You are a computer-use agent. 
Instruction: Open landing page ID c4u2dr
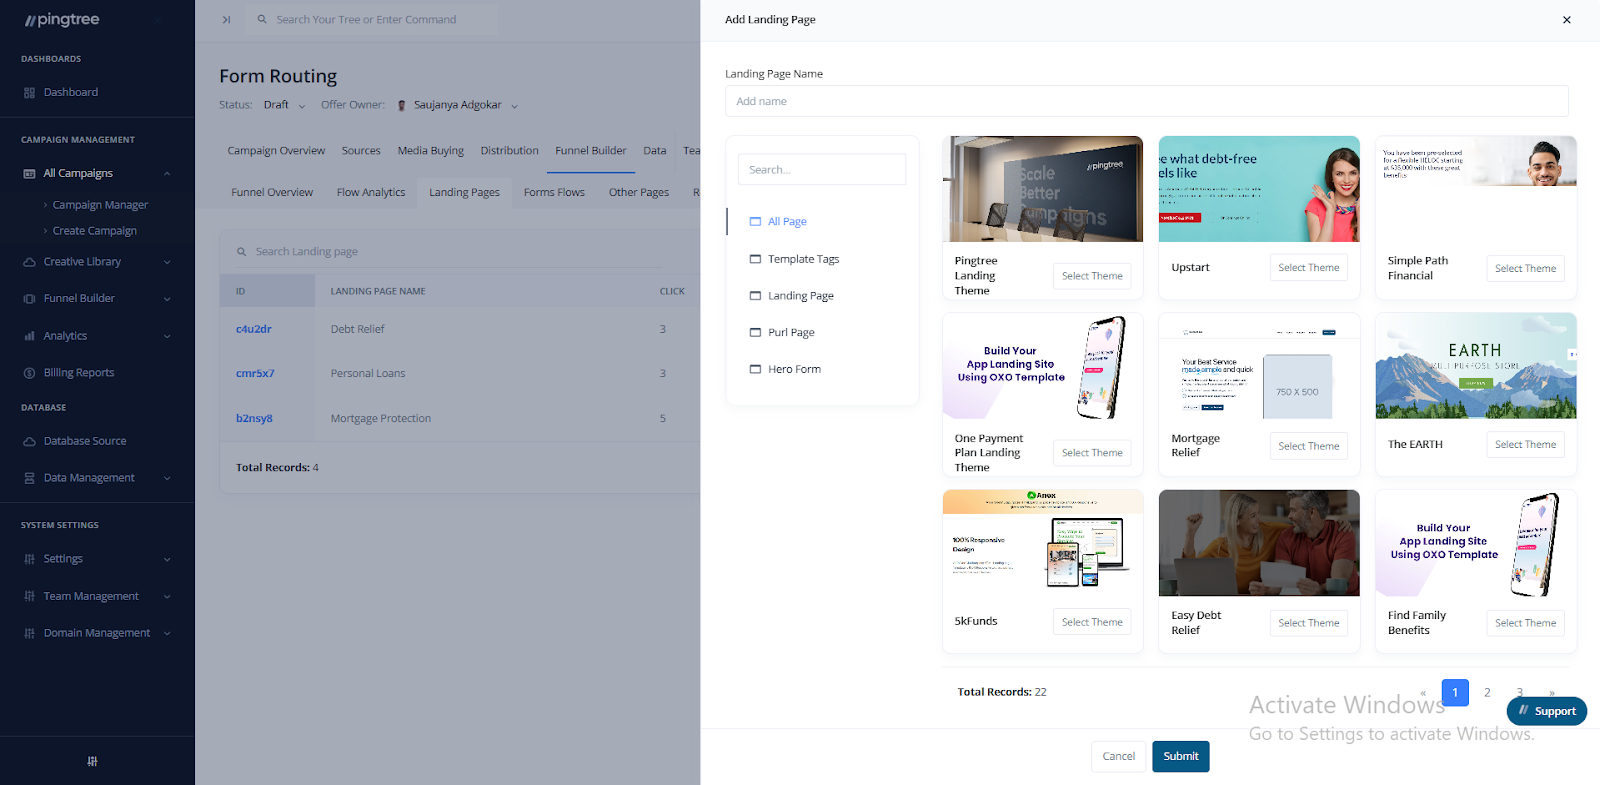point(254,329)
